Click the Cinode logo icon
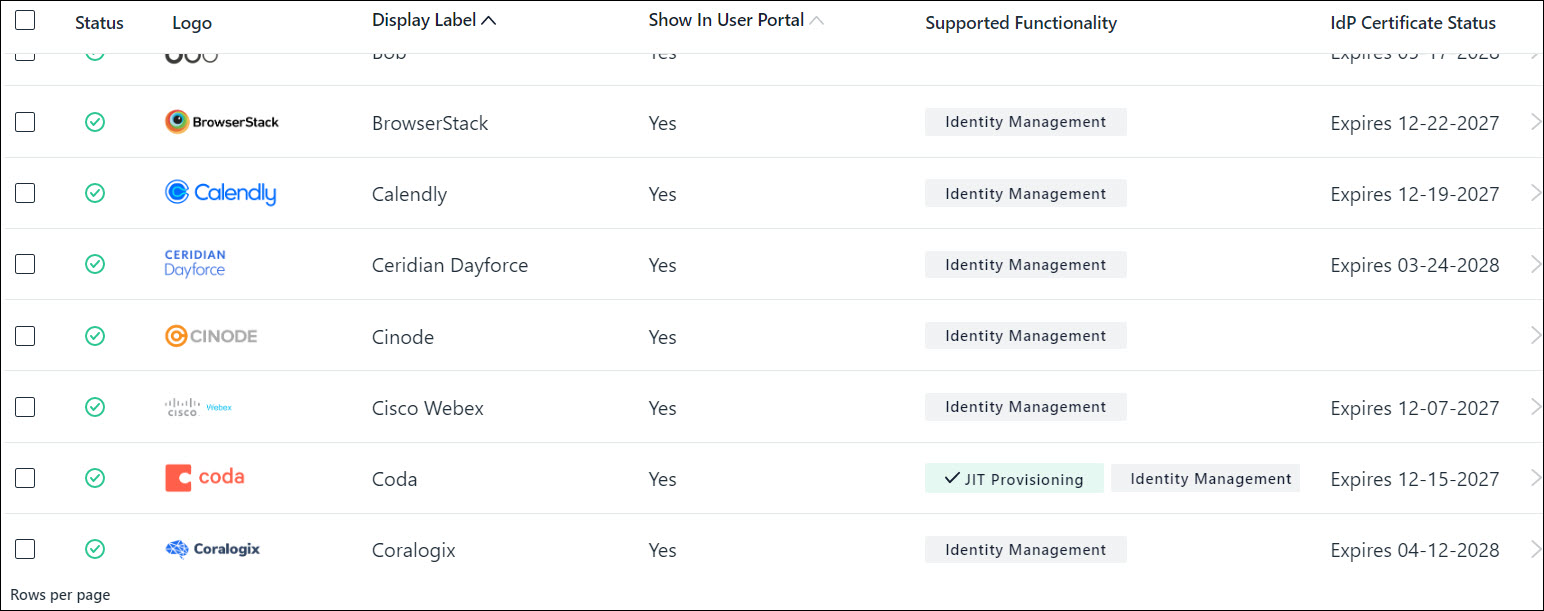 pyautogui.click(x=211, y=336)
